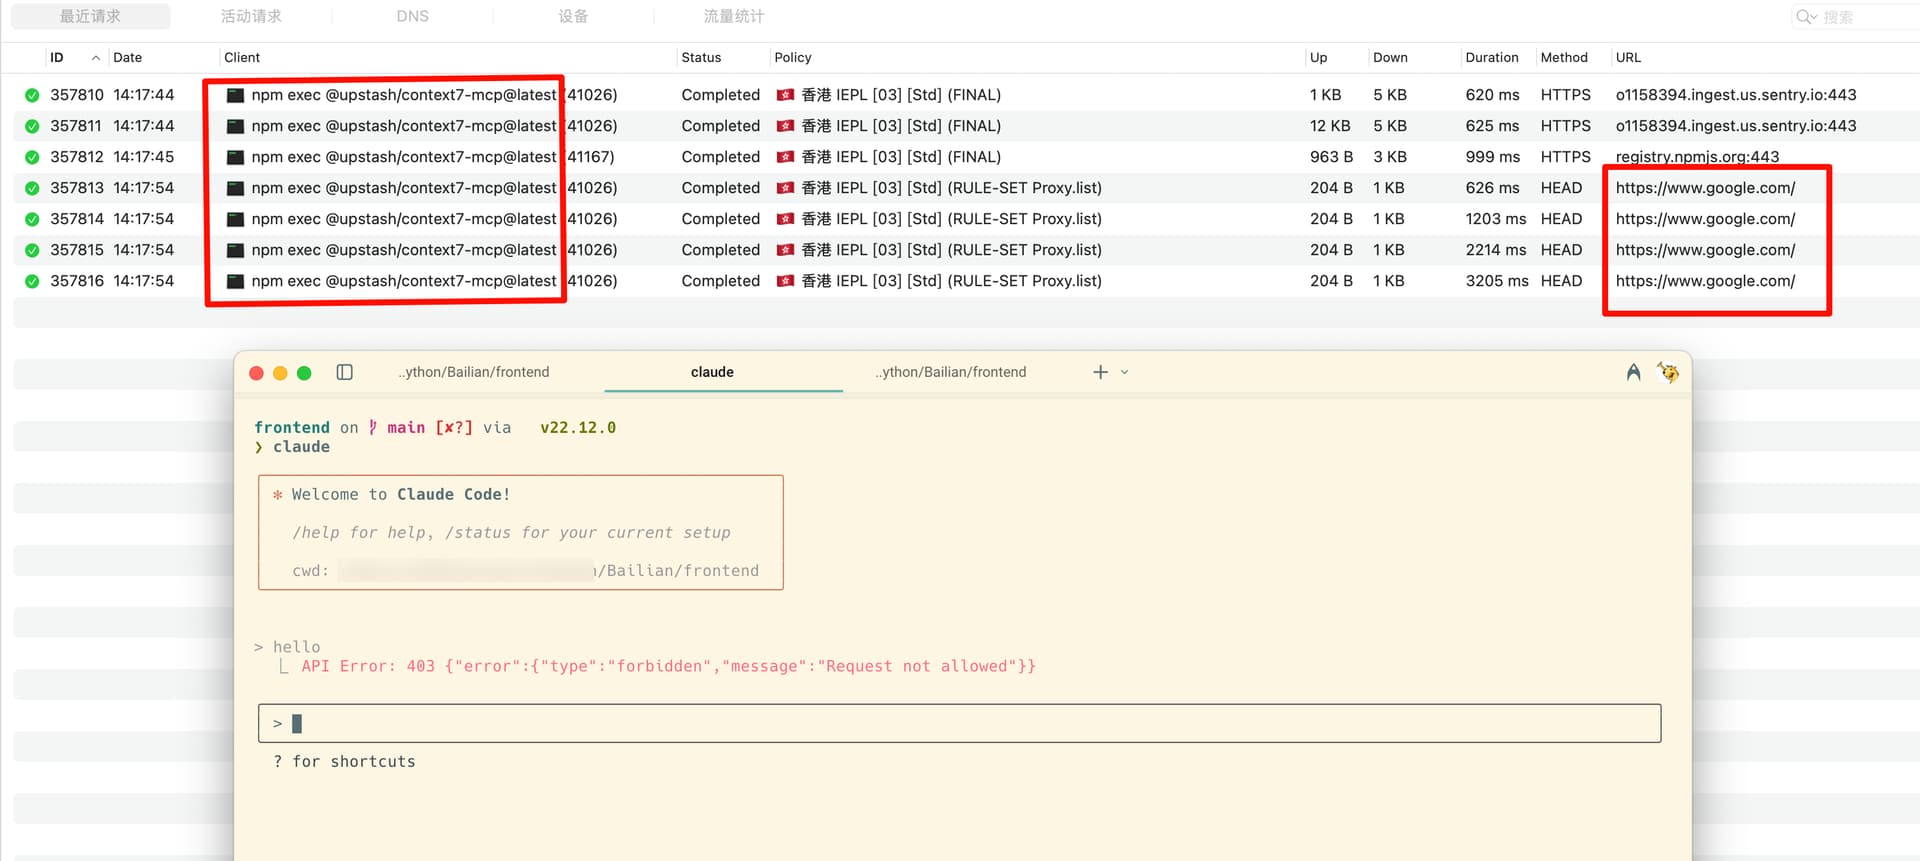This screenshot has width=1920, height=861.
Task: Click the green status icon for request 357815
Action: click(x=32, y=250)
